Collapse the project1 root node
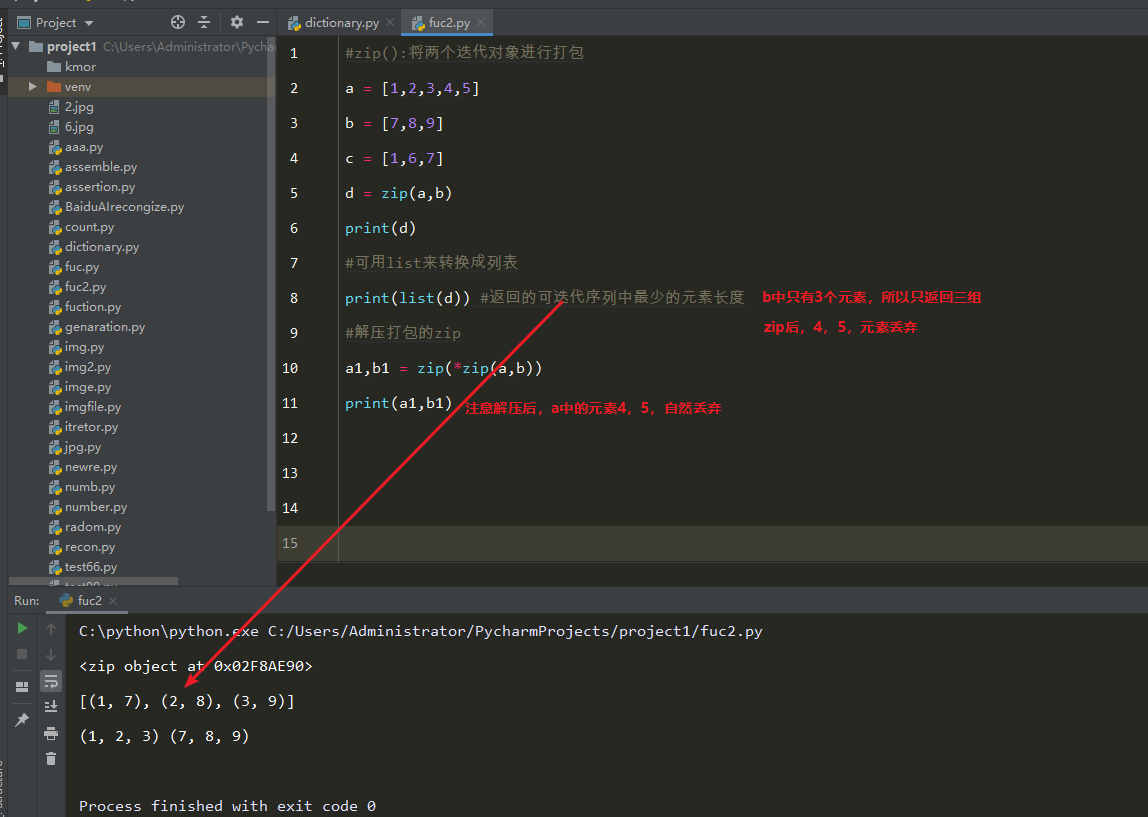 tap(14, 46)
